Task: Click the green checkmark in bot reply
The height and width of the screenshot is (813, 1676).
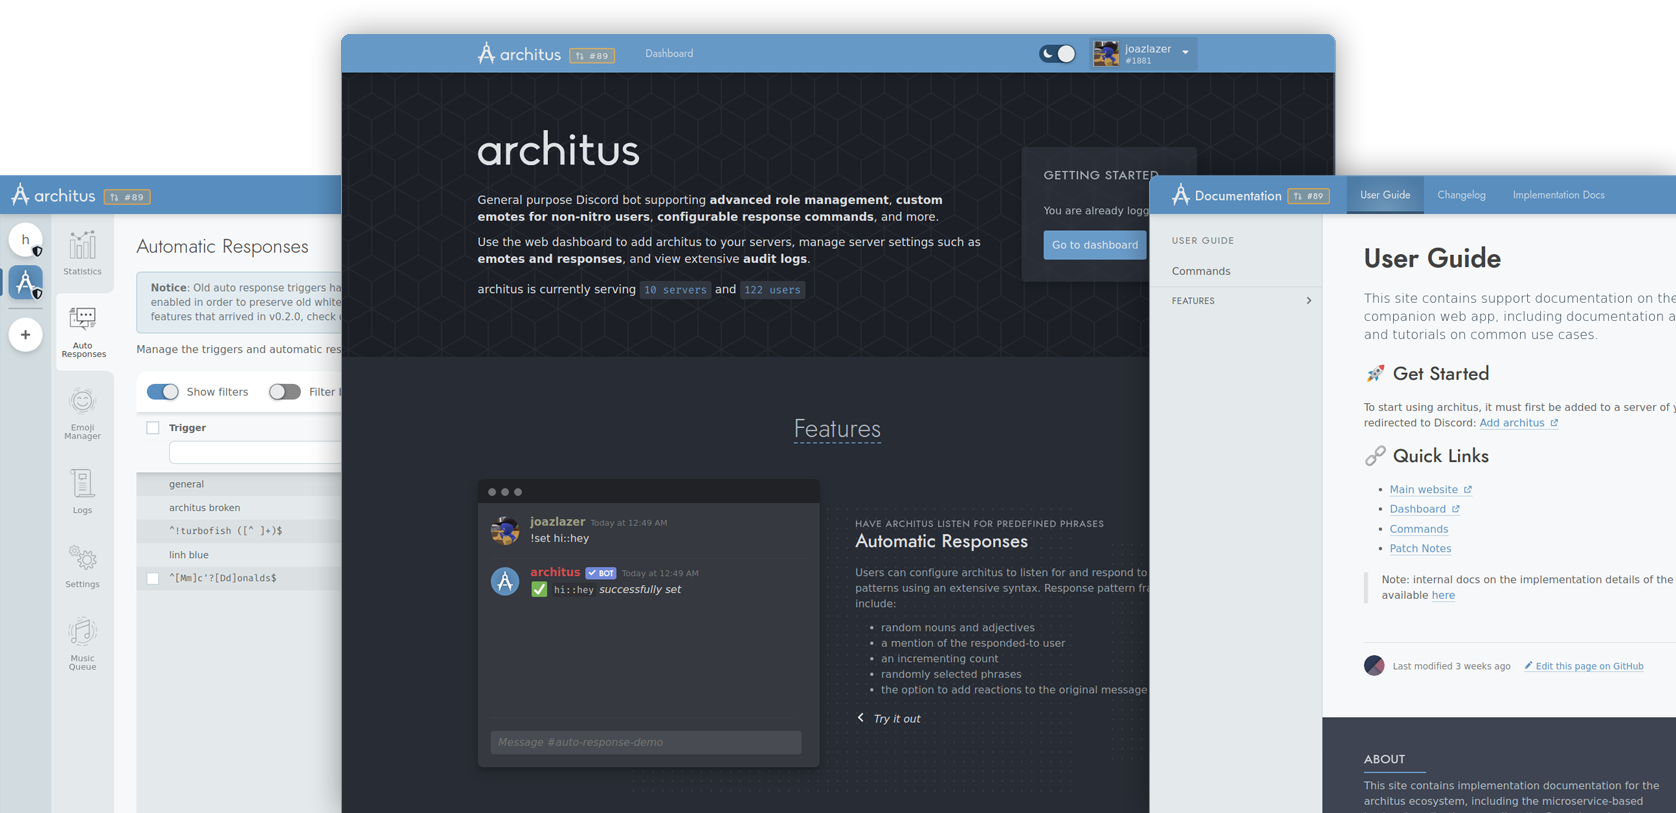Action: click(539, 589)
